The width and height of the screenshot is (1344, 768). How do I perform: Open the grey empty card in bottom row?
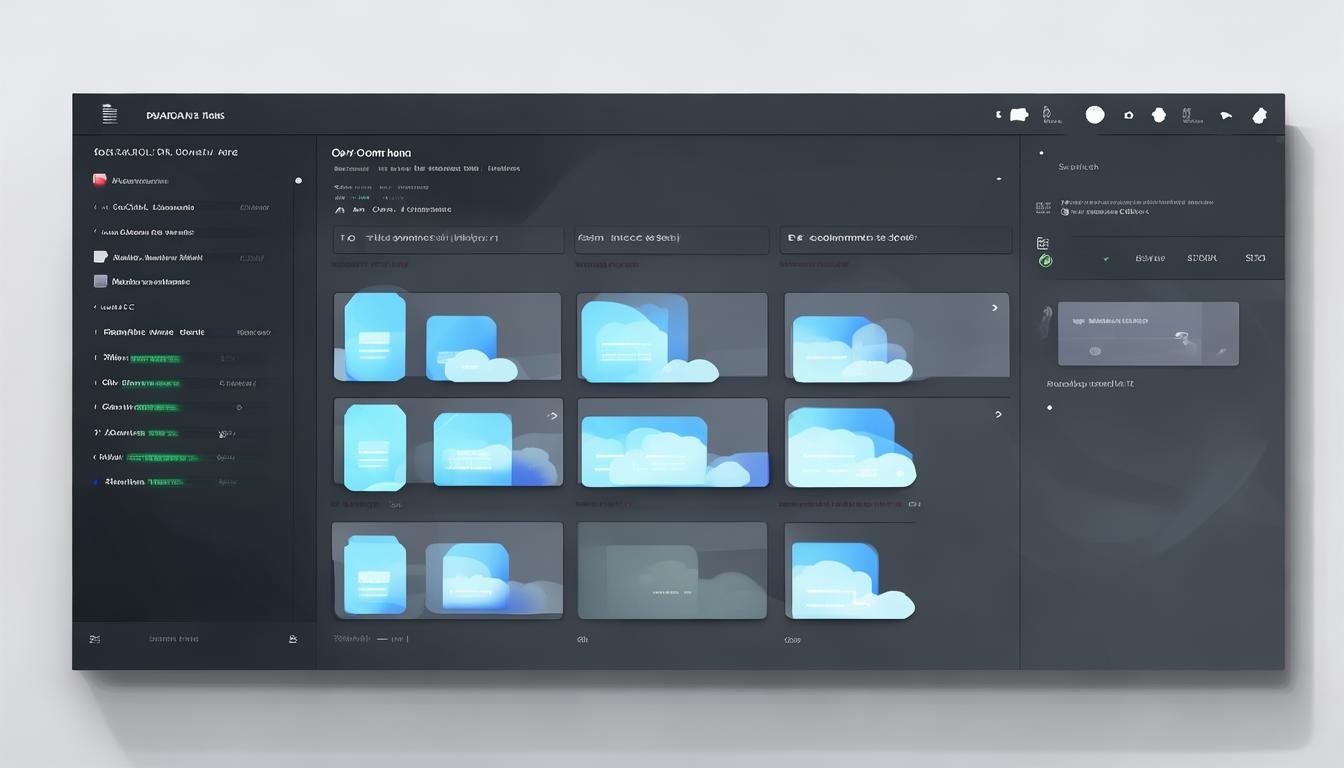pos(672,570)
